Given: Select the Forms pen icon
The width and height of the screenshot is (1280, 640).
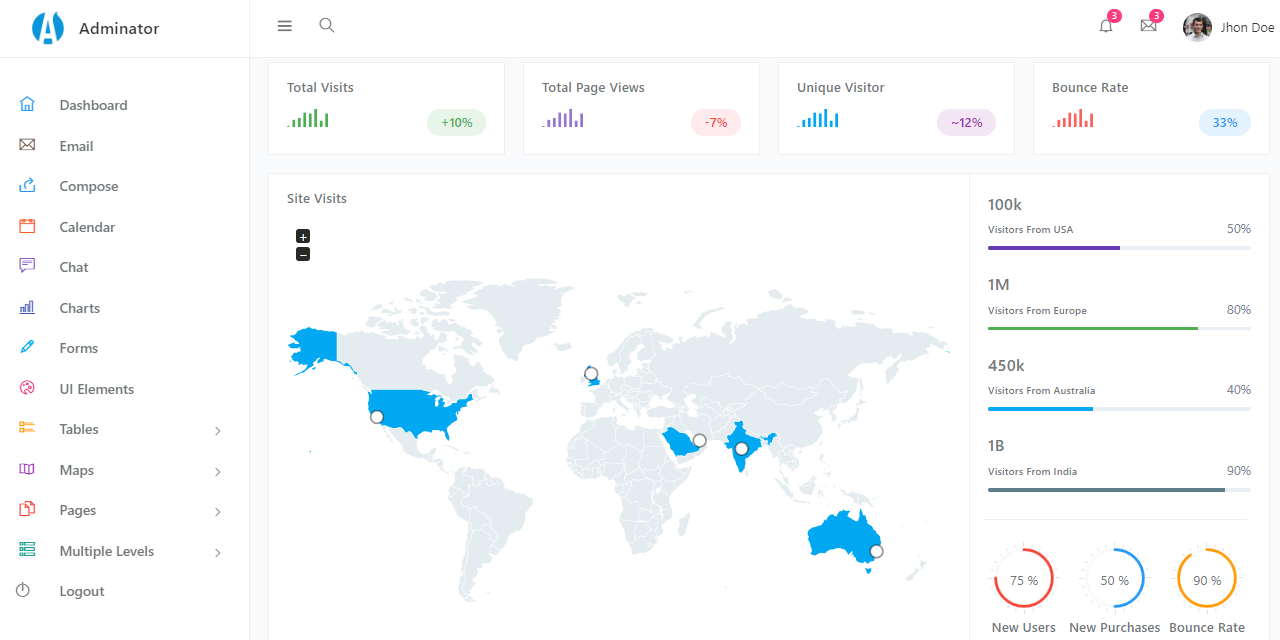Looking at the screenshot, I should tap(27, 347).
